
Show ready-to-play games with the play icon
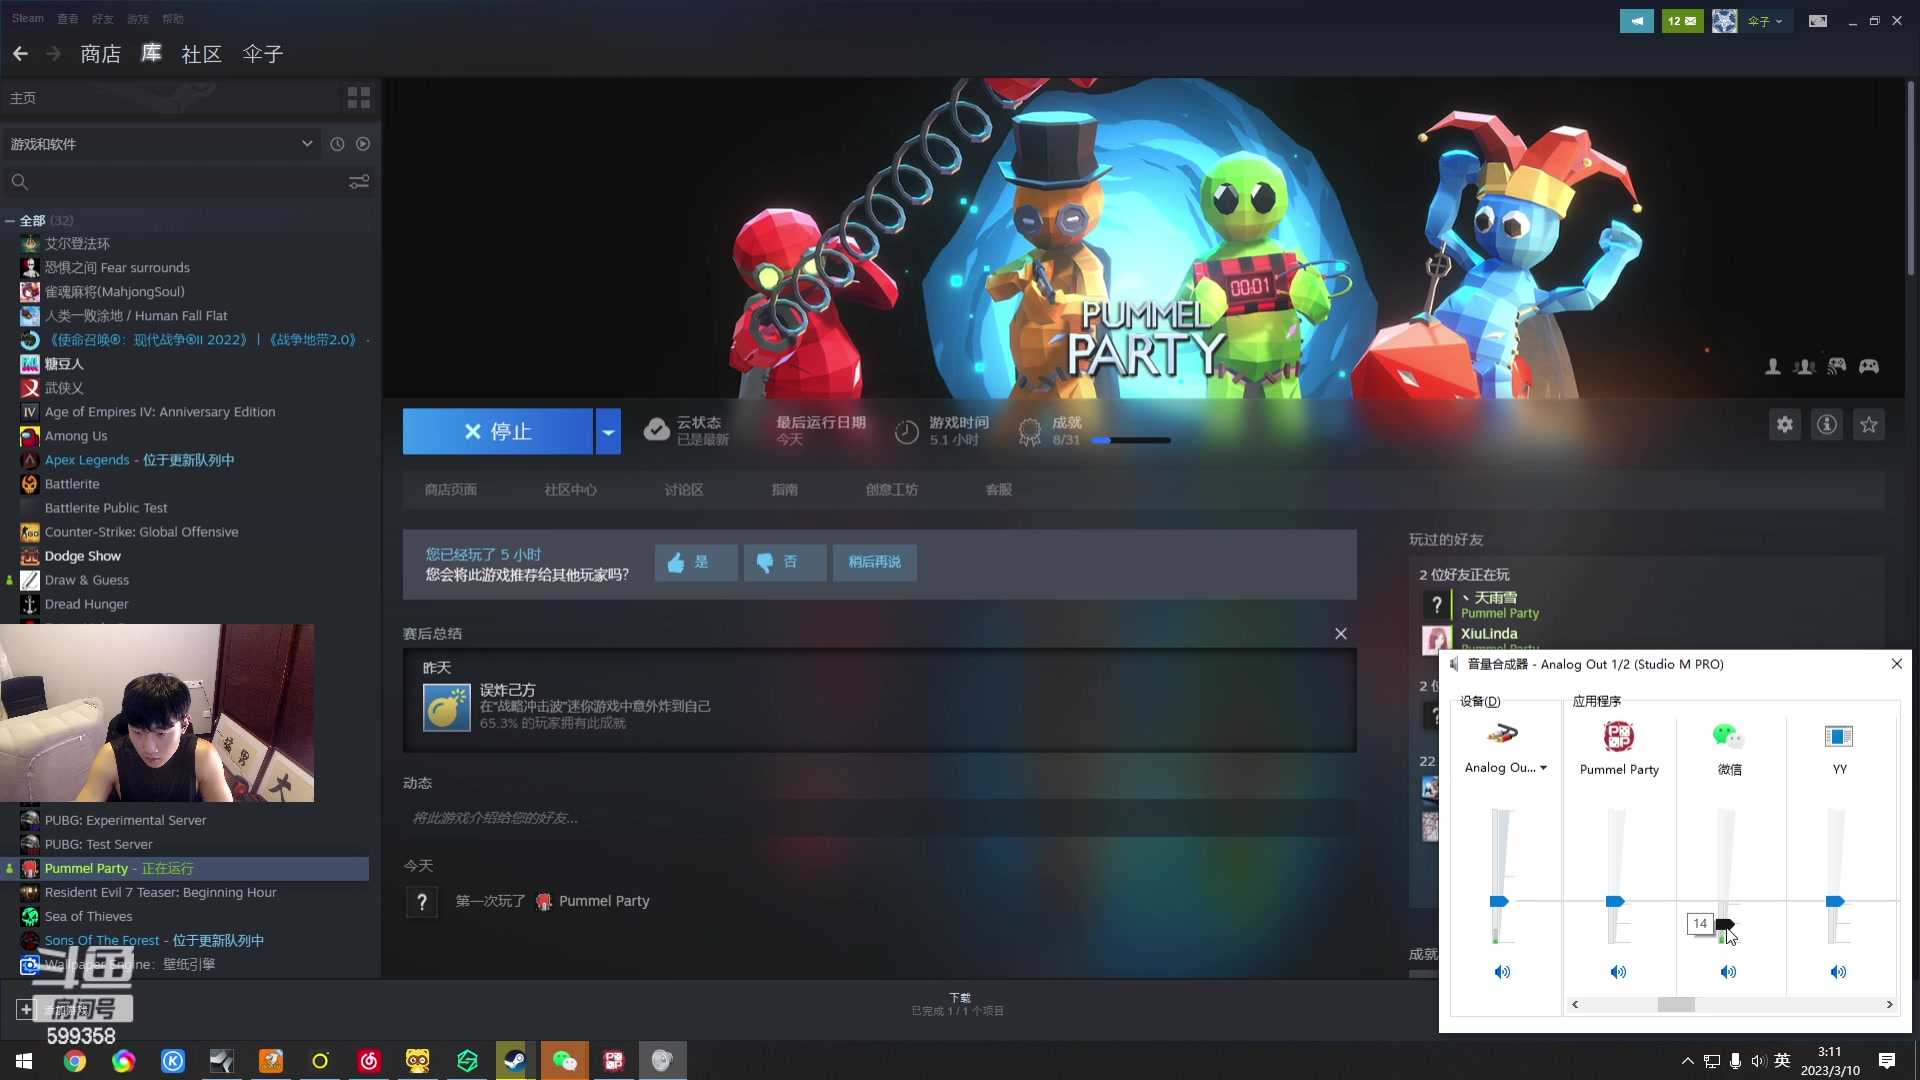pyautogui.click(x=363, y=144)
